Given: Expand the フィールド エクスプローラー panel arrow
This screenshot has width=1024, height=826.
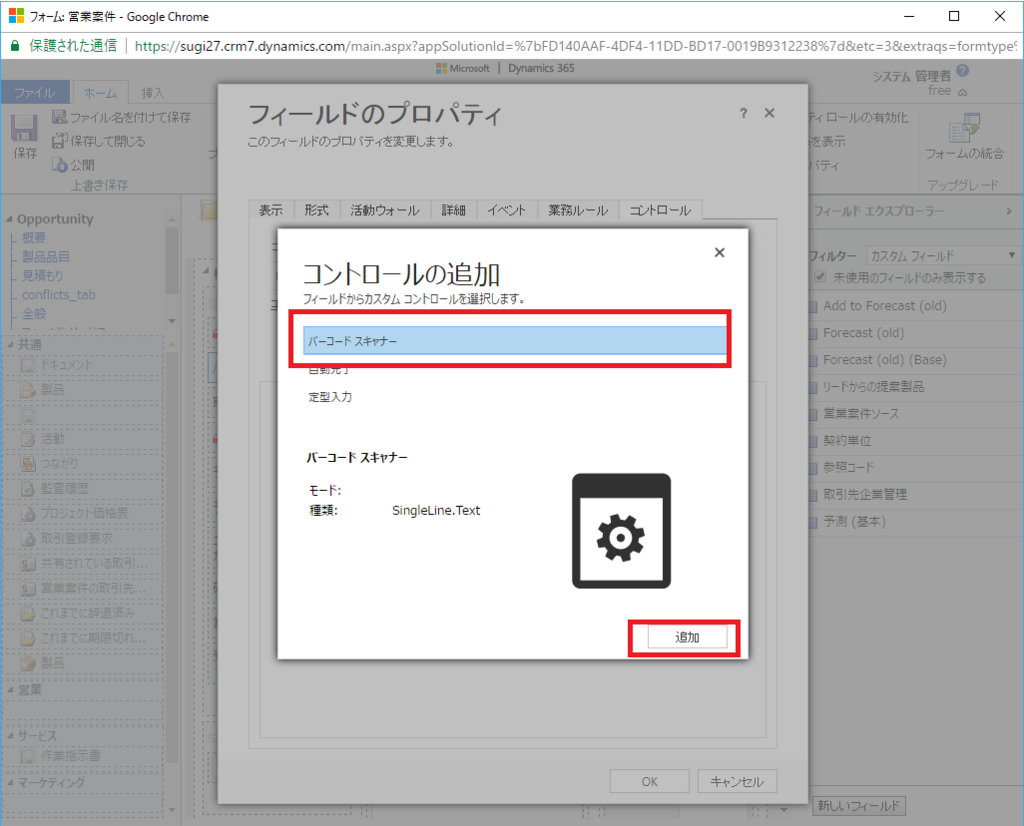Looking at the screenshot, I should 1009,211.
